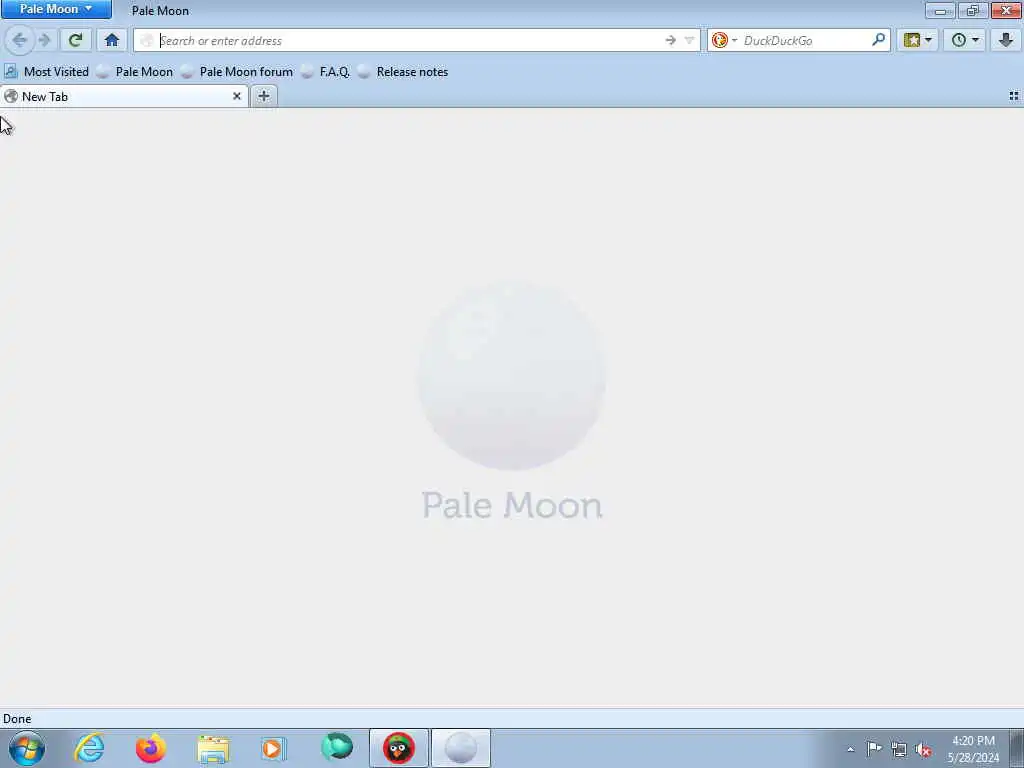
Task: Click the Show desktop strip at taskbar end
Action: (x=1017, y=748)
